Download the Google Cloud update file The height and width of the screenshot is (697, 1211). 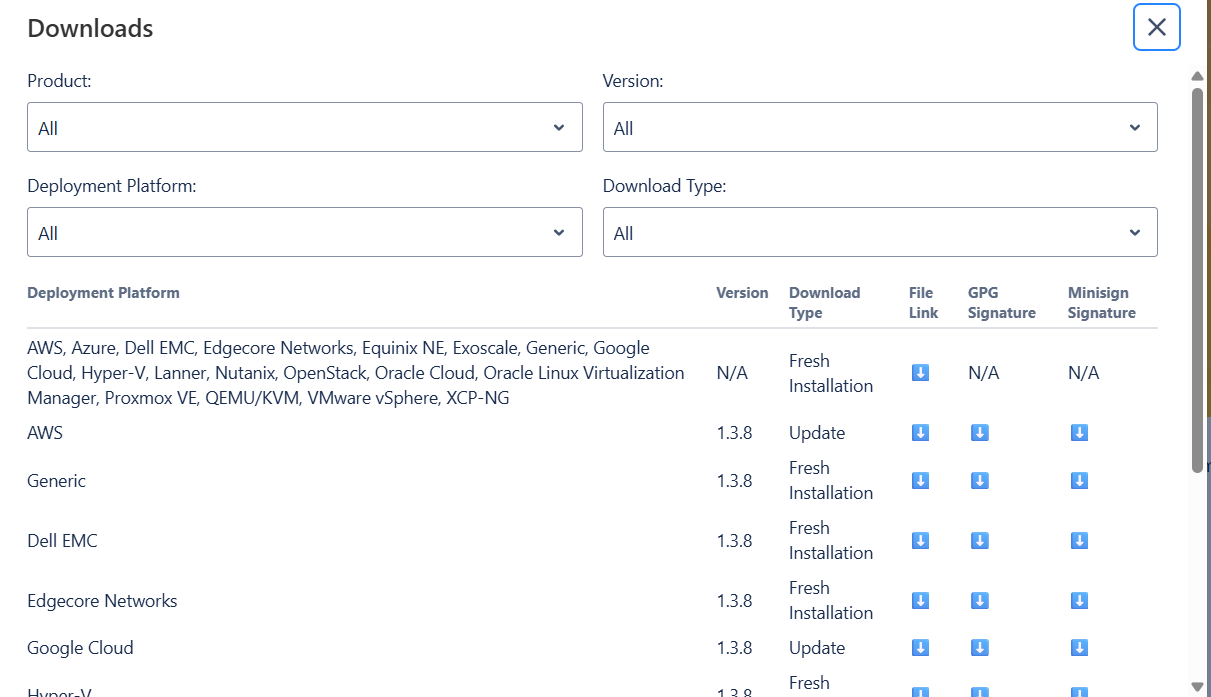pos(919,647)
